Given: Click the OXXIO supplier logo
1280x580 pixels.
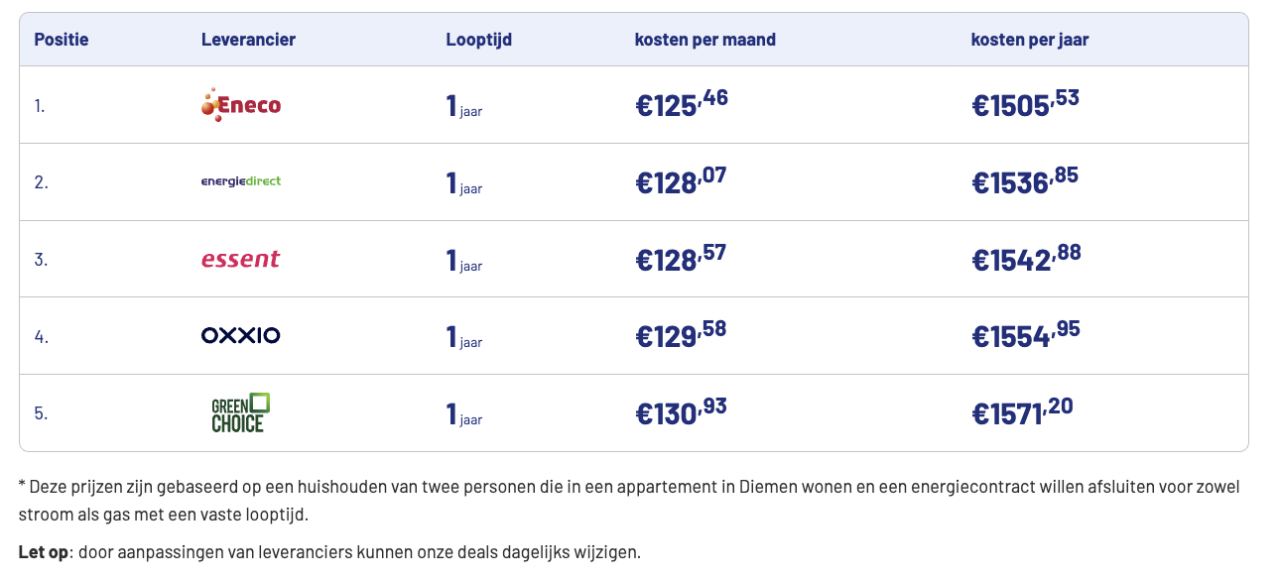Looking at the screenshot, I should coord(241,336).
